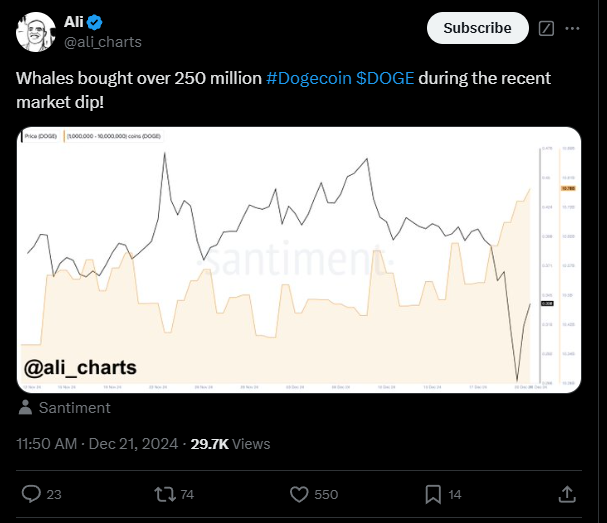Repost this tweet with retweet icon

[165, 494]
